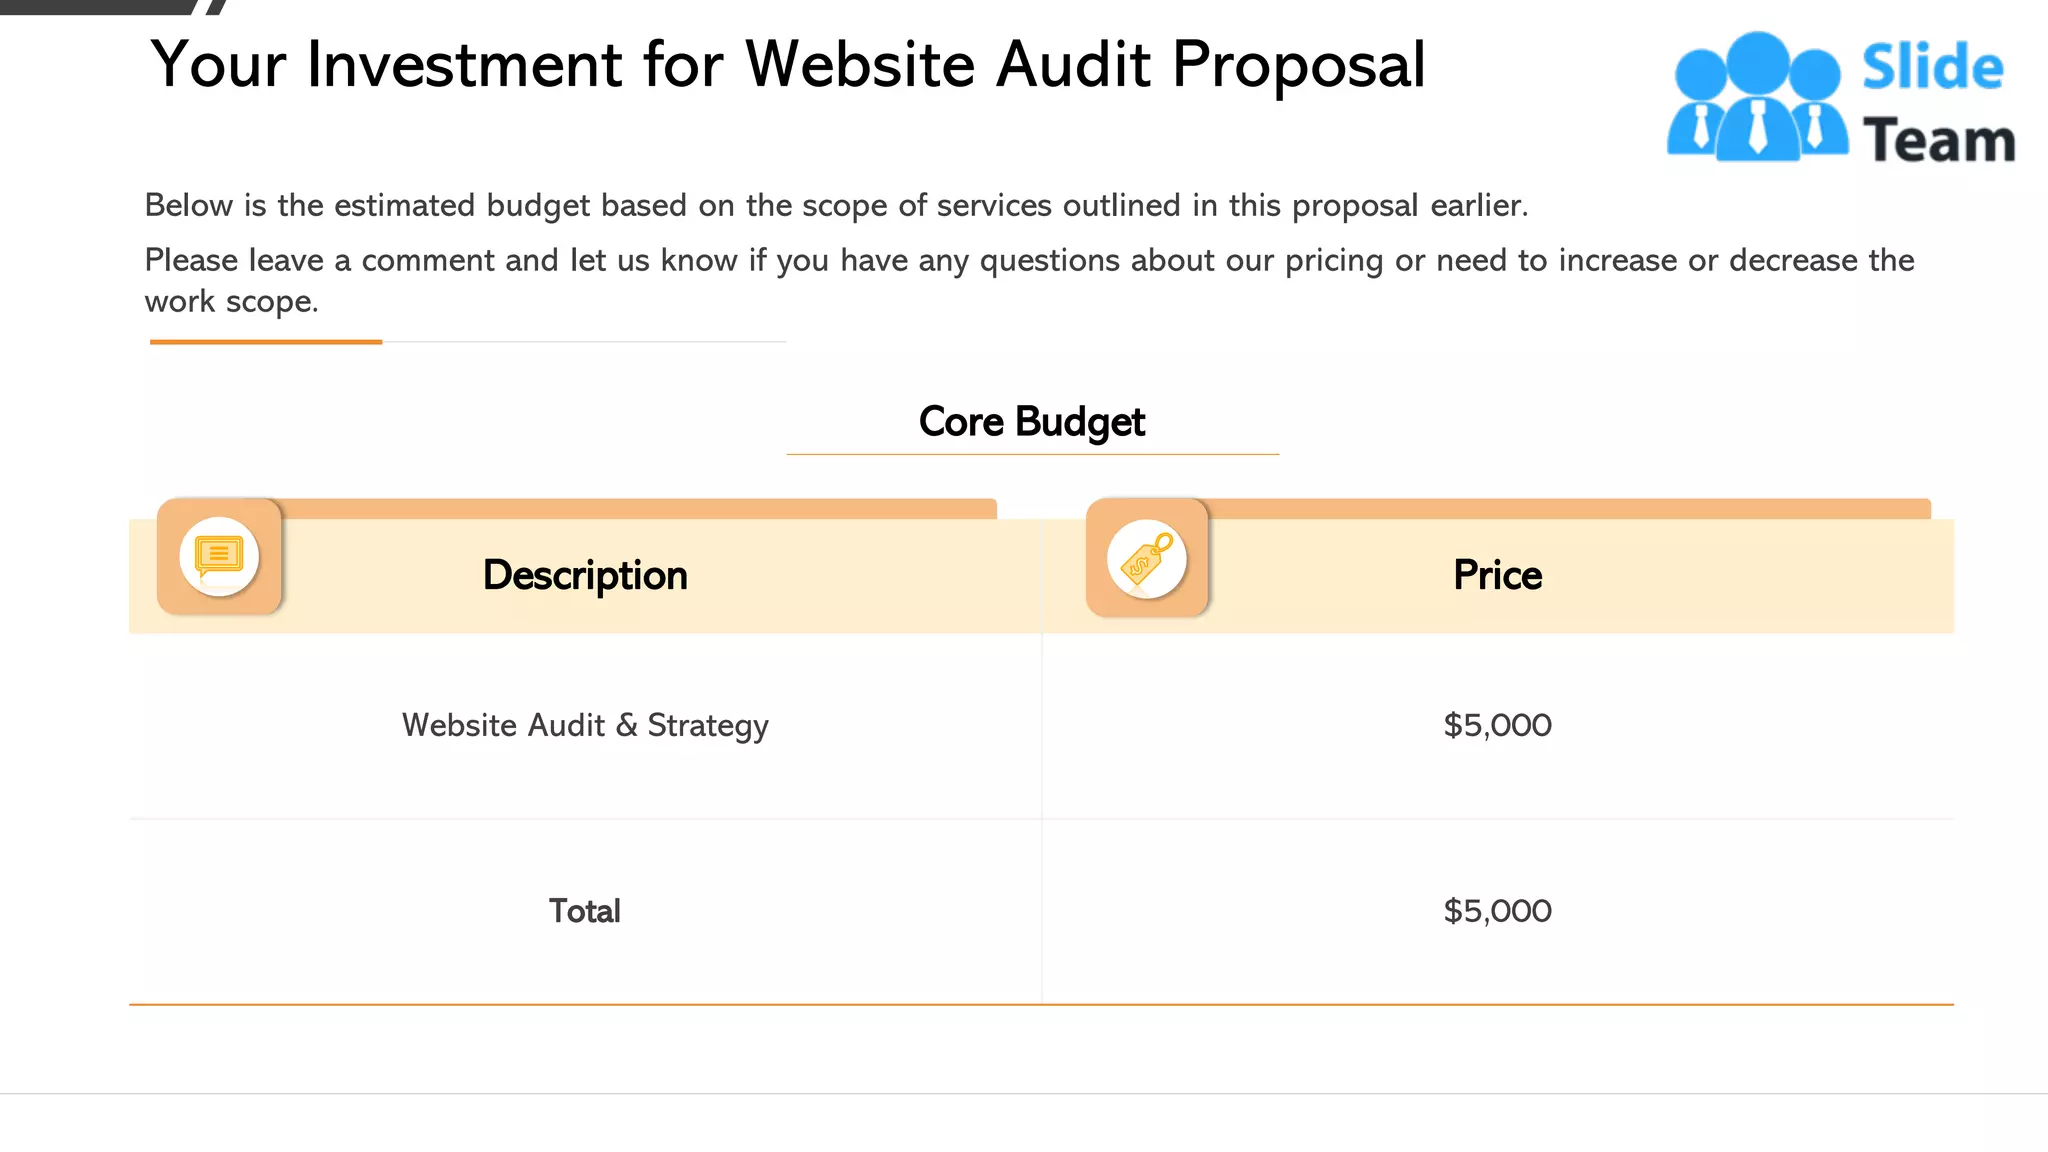Screen dimensions: 2048x1152
Task: Select the 'Core Budget' heading
Action: tap(1032, 422)
